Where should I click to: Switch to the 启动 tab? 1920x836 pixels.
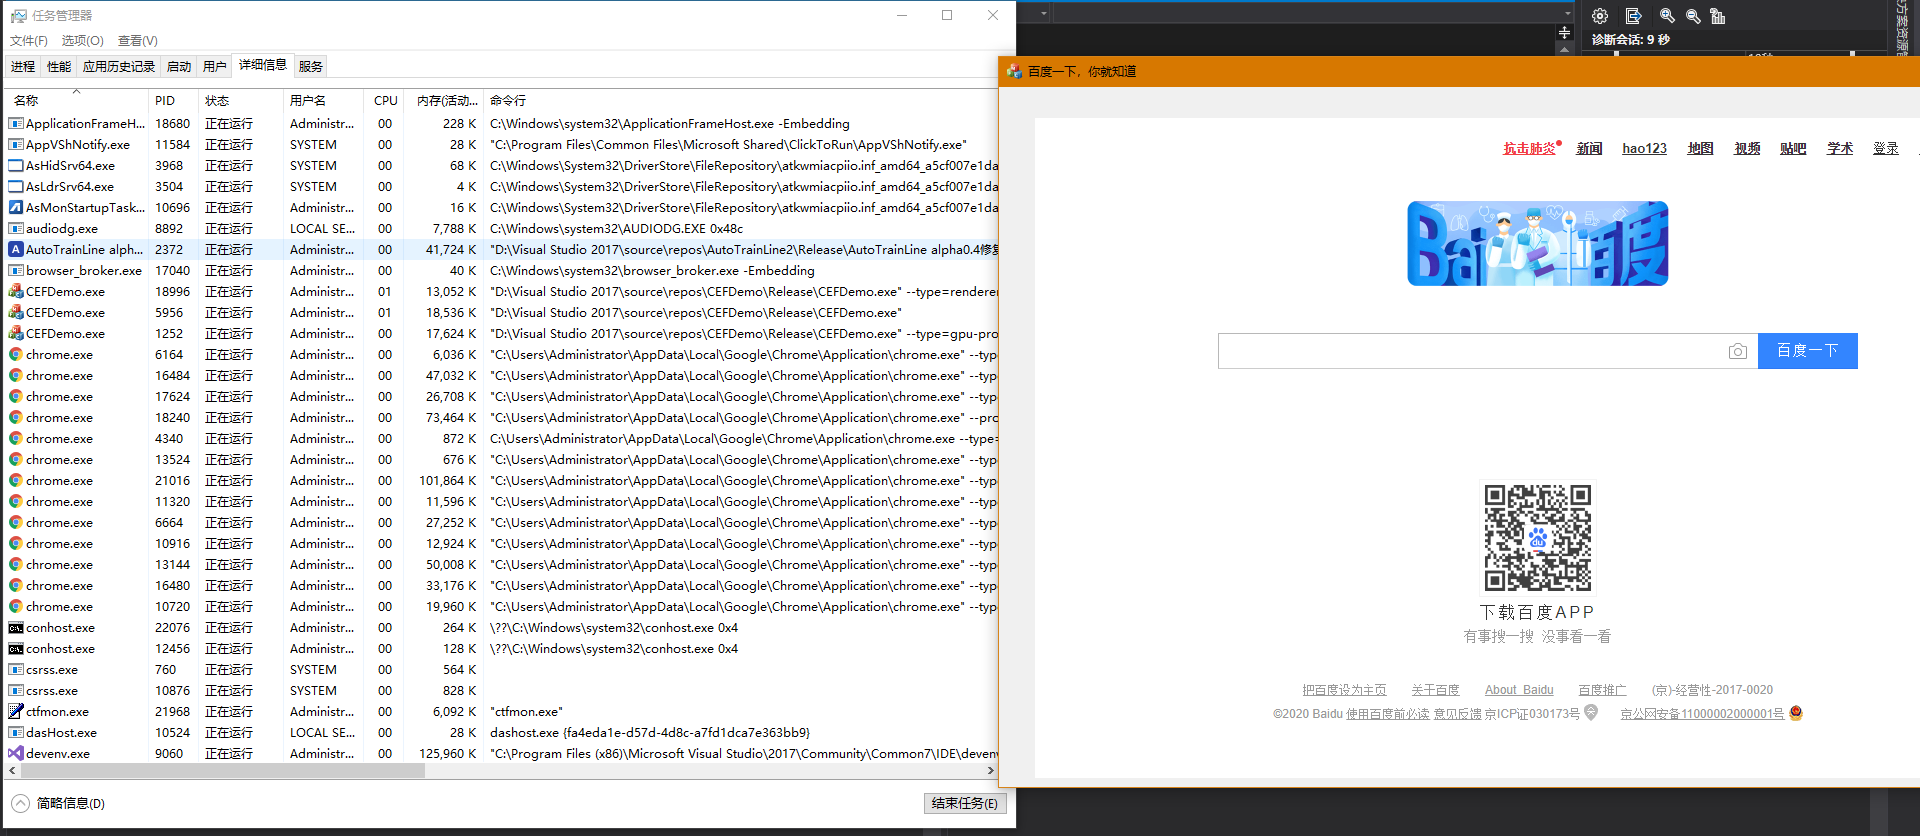(179, 66)
